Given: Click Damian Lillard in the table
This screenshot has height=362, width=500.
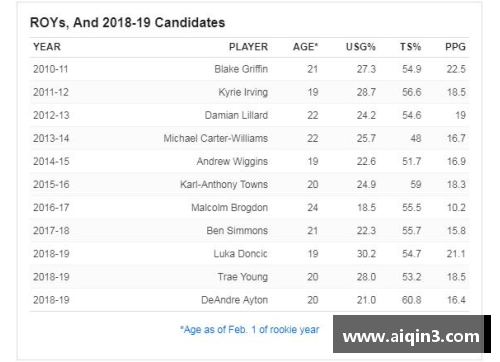Looking at the screenshot, I should (236, 115).
